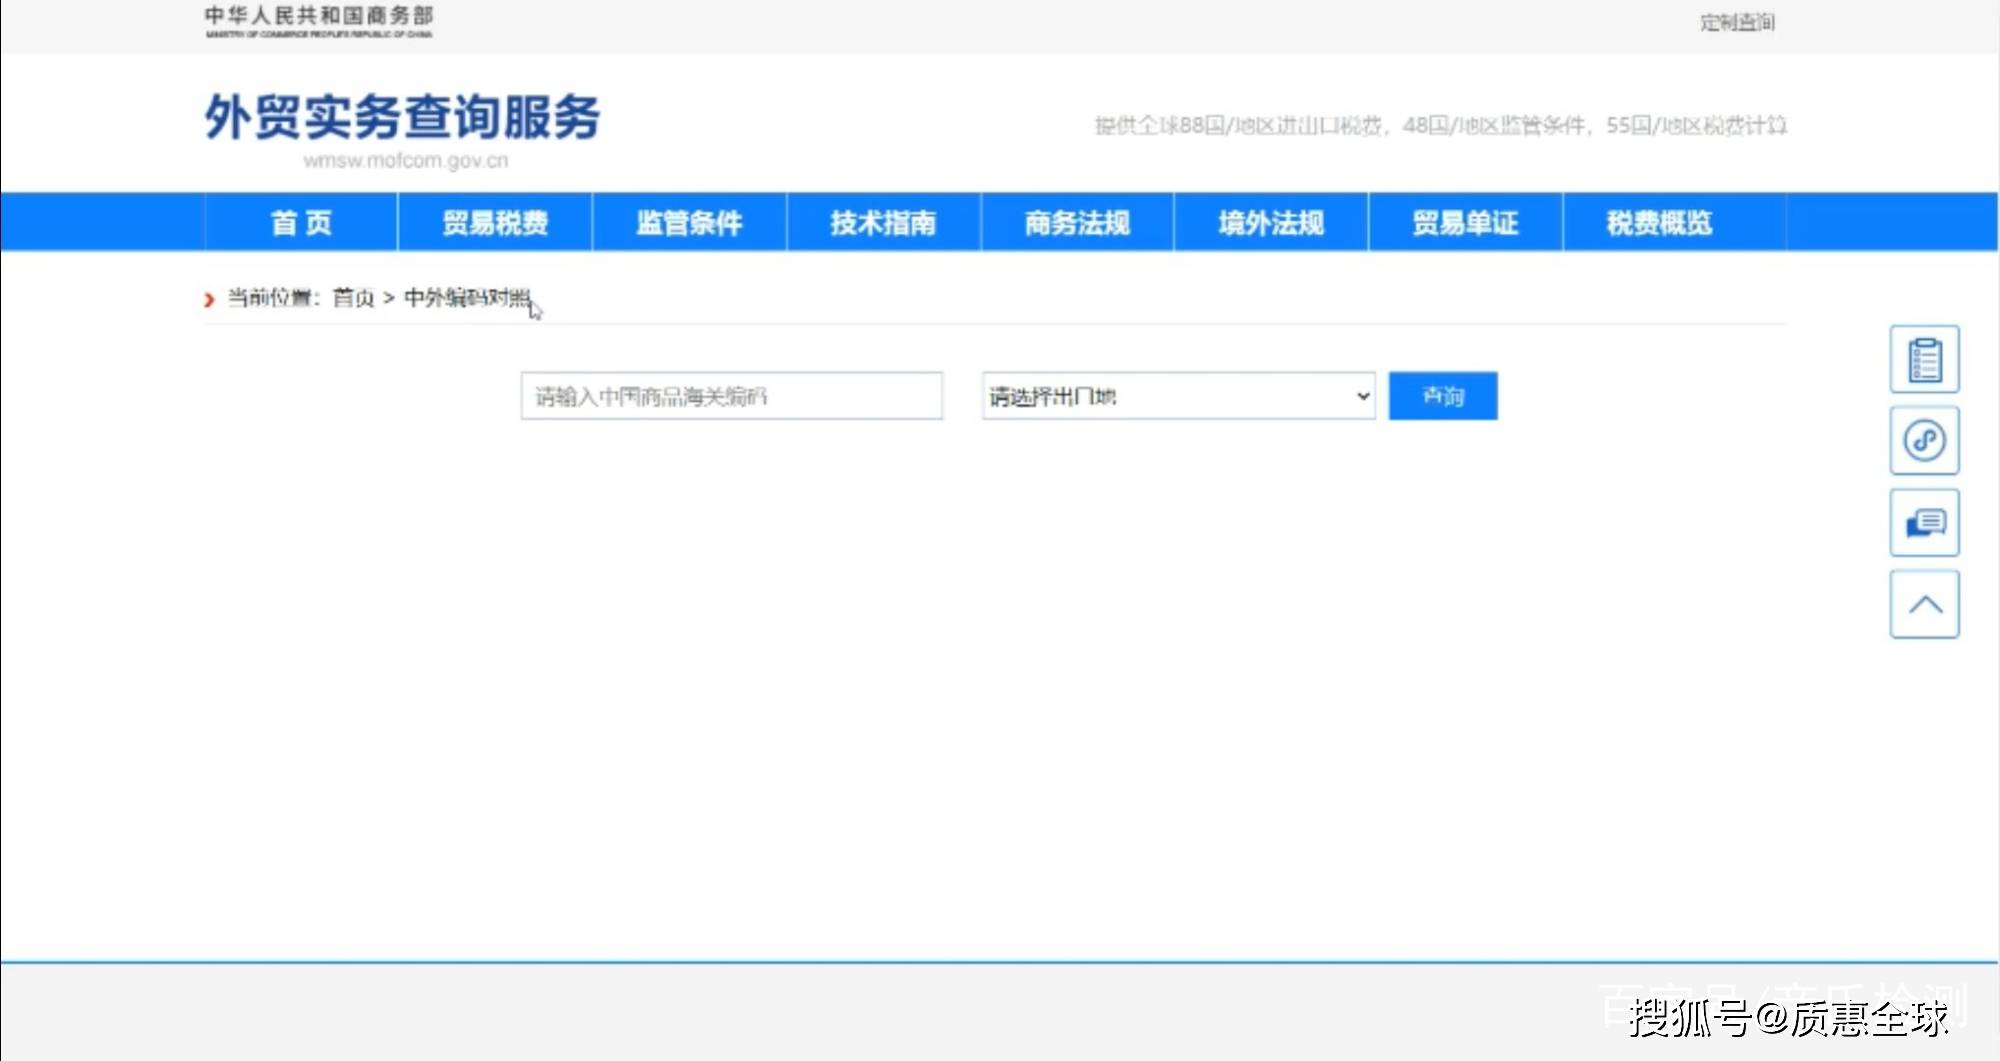The height and width of the screenshot is (1061, 2000).
Task: Go to the 贸易税费 menu item
Action: coord(495,223)
